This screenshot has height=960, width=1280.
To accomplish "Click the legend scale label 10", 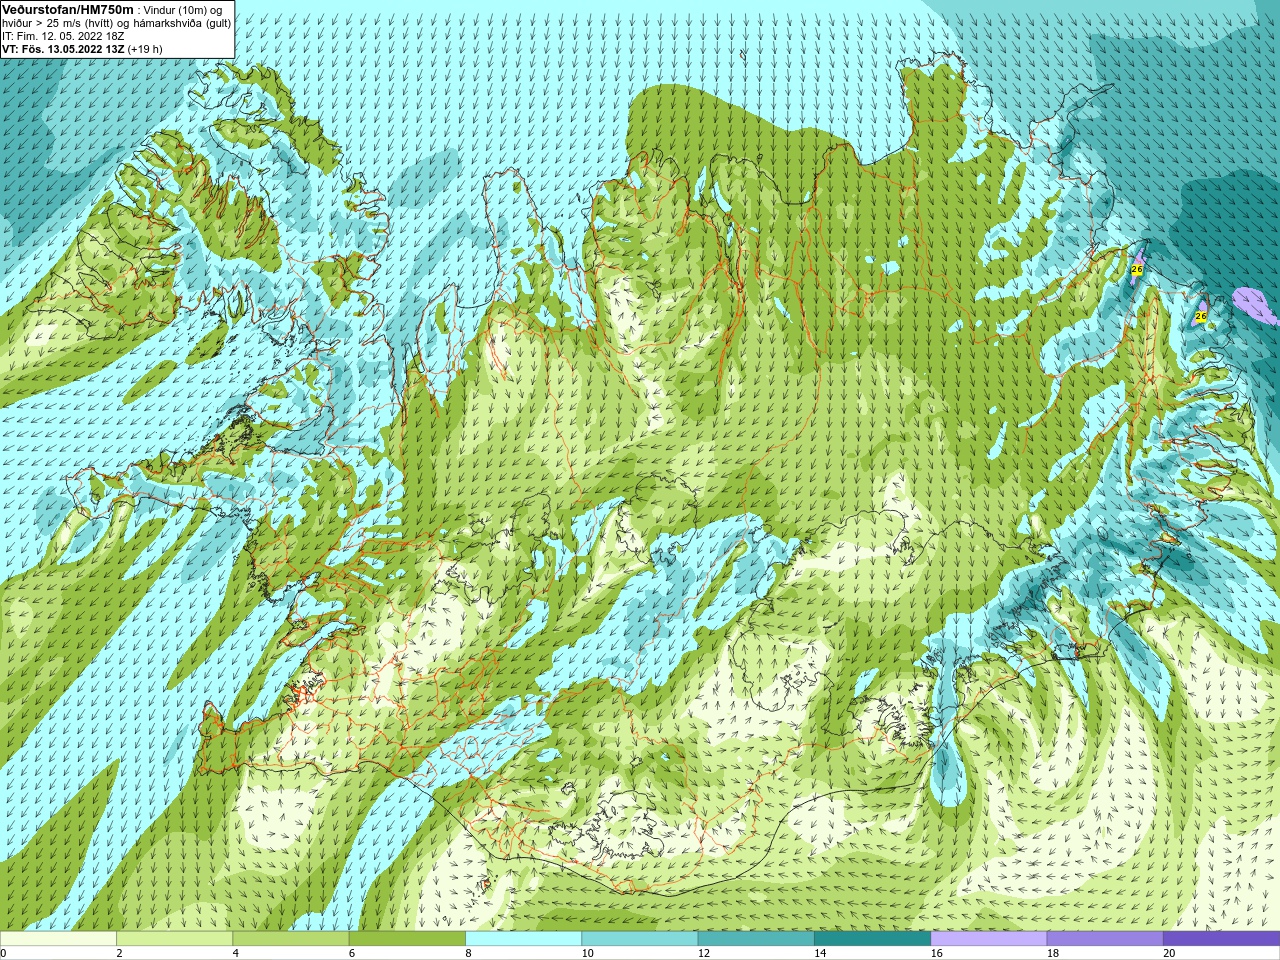I will [588, 953].
